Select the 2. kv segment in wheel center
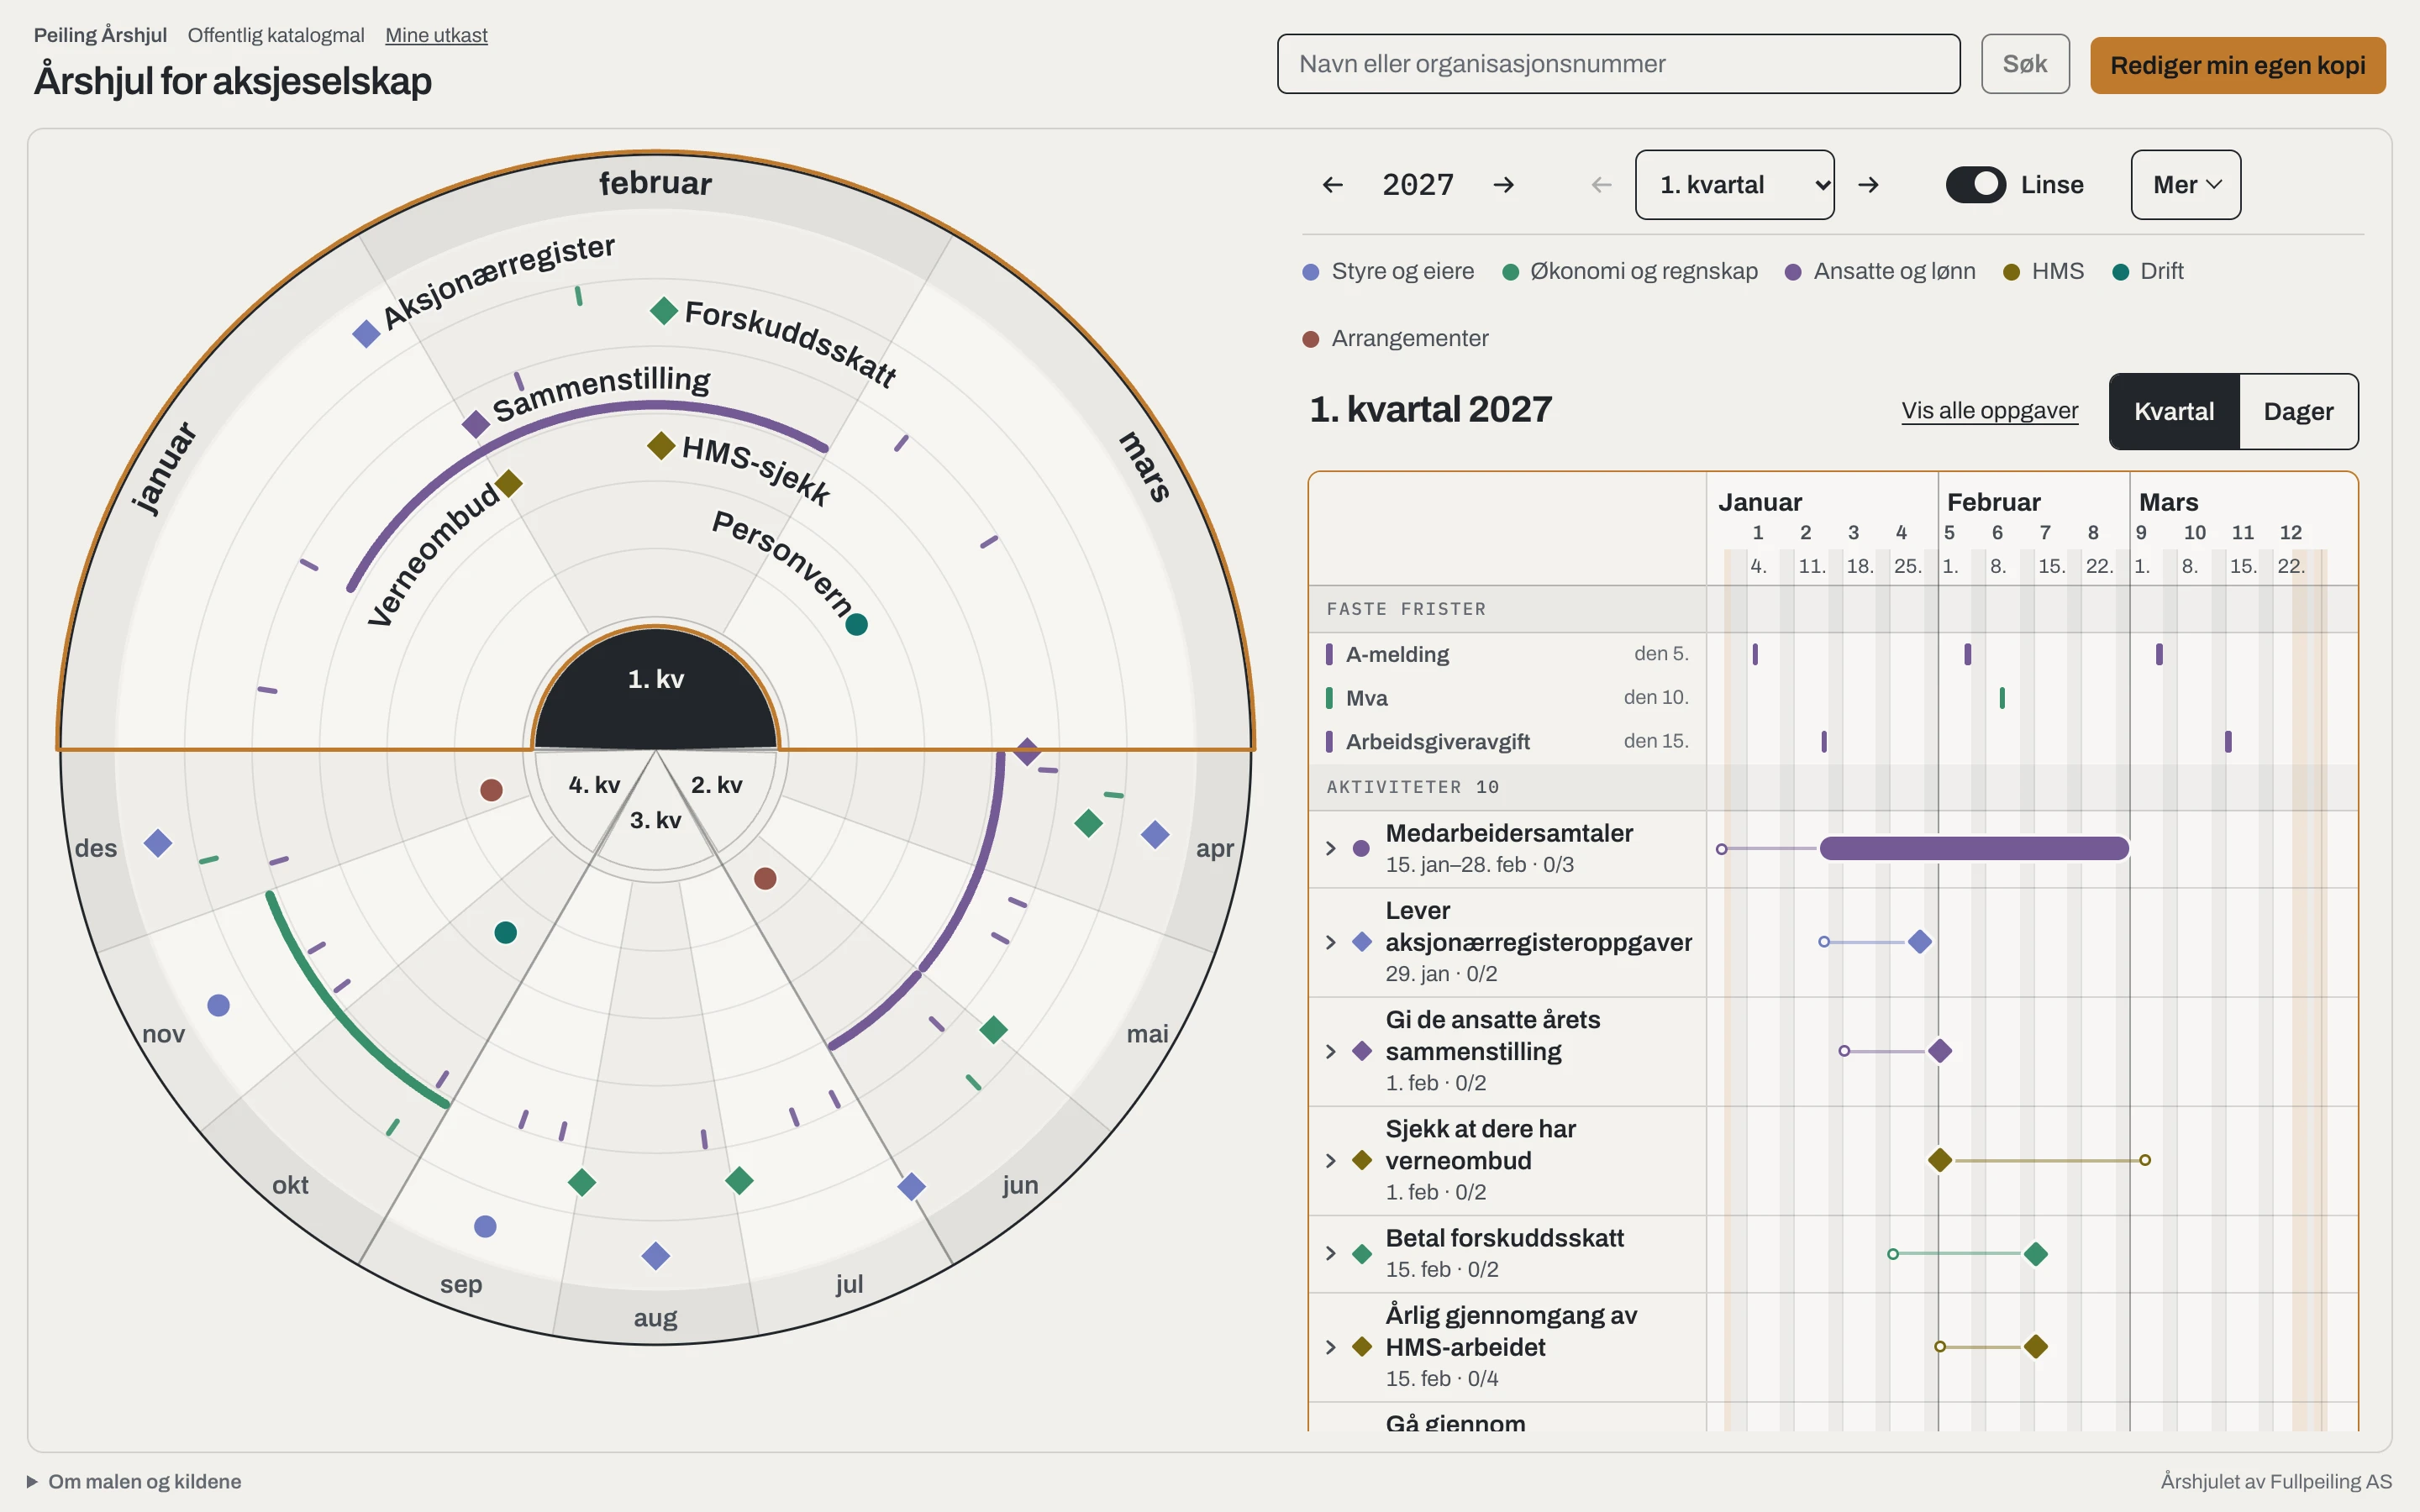Image resolution: width=2420 pixels, height=1512 pixels. [716, 786]
